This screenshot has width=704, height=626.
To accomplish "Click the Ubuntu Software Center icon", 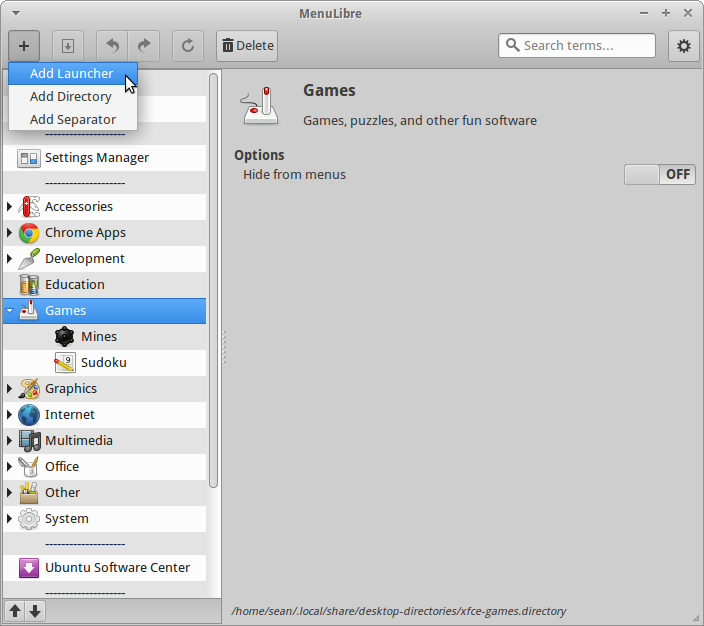I will point(29,568).
